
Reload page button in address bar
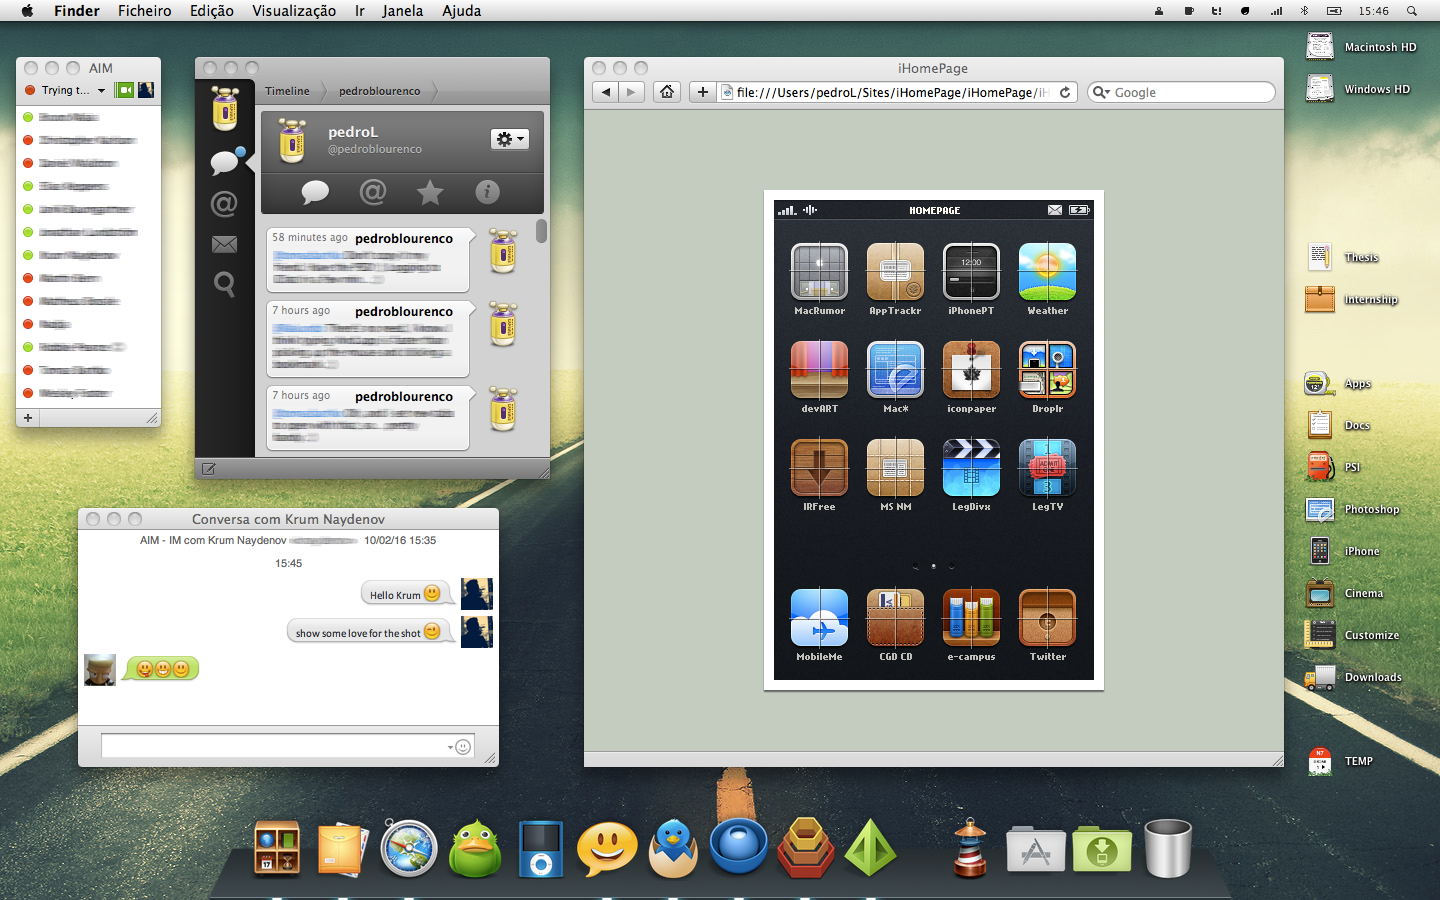click(1065, 92)
